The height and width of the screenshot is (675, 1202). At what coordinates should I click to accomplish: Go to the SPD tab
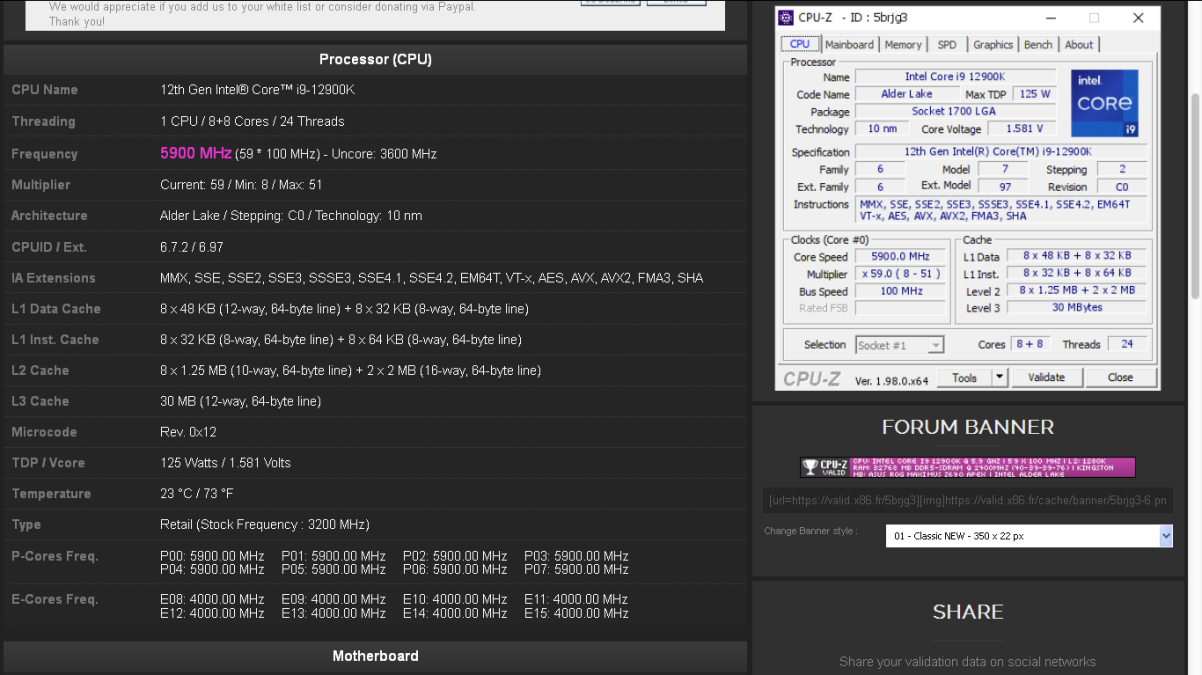coord(947,45)
